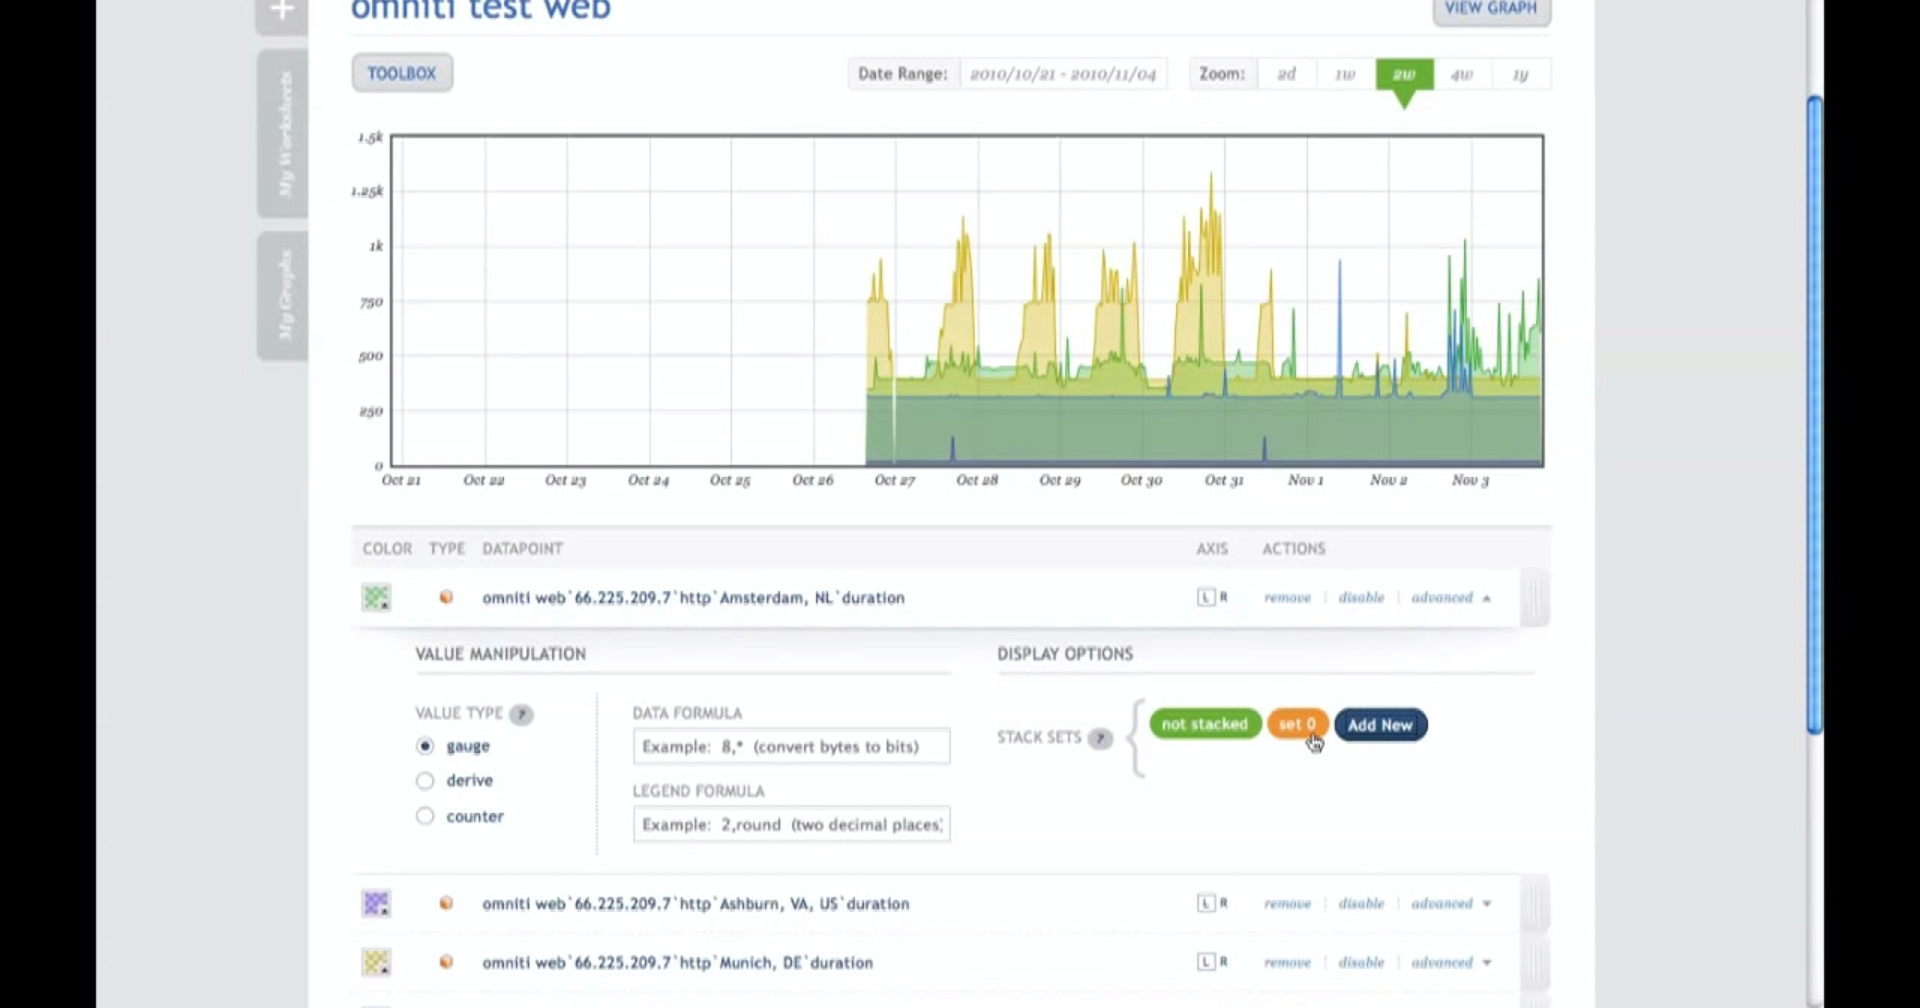Set Munich datapoint to right axis
Screen dimensions: 1920x1008
click(1223, 962)
